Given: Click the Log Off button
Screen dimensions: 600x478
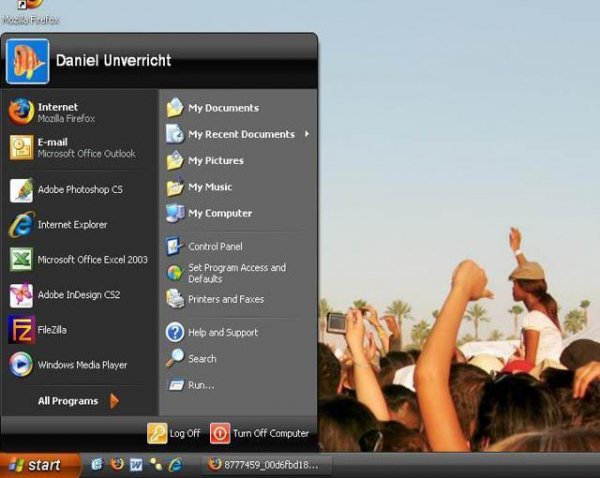Looking at the screenshot, I should [174, 433].
